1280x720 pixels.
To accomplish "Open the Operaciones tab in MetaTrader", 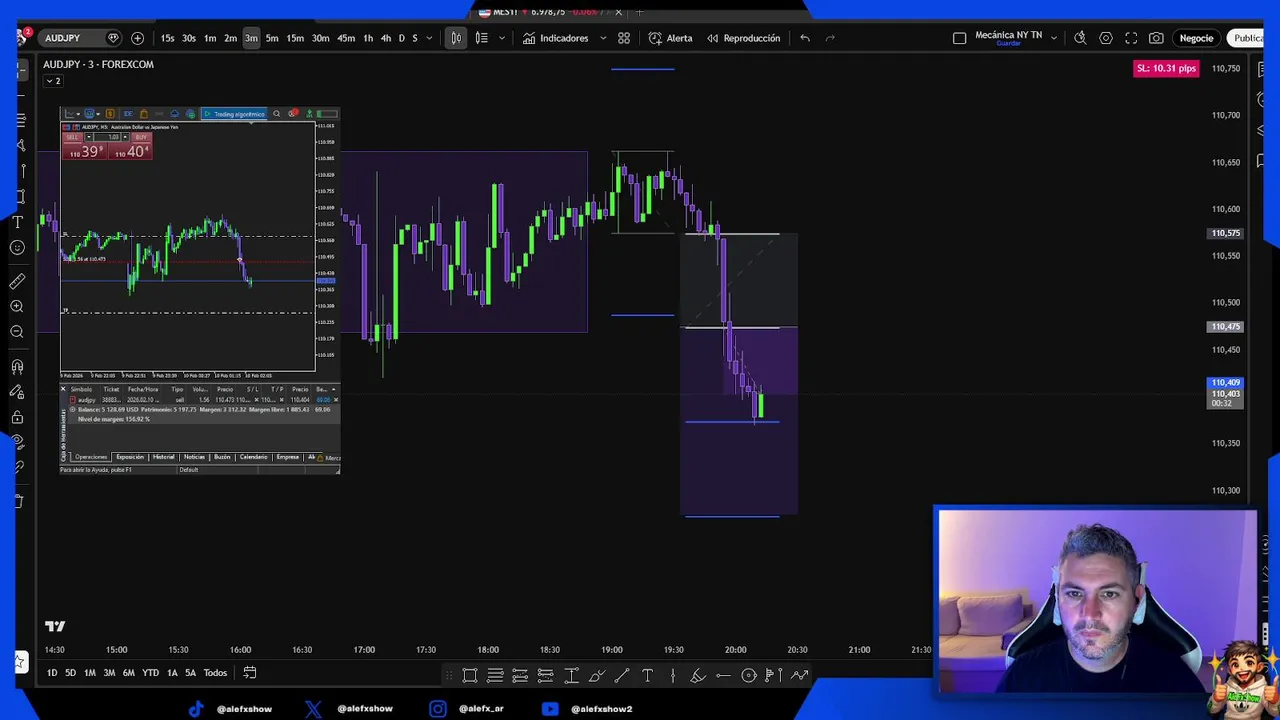I will (91, 457).
